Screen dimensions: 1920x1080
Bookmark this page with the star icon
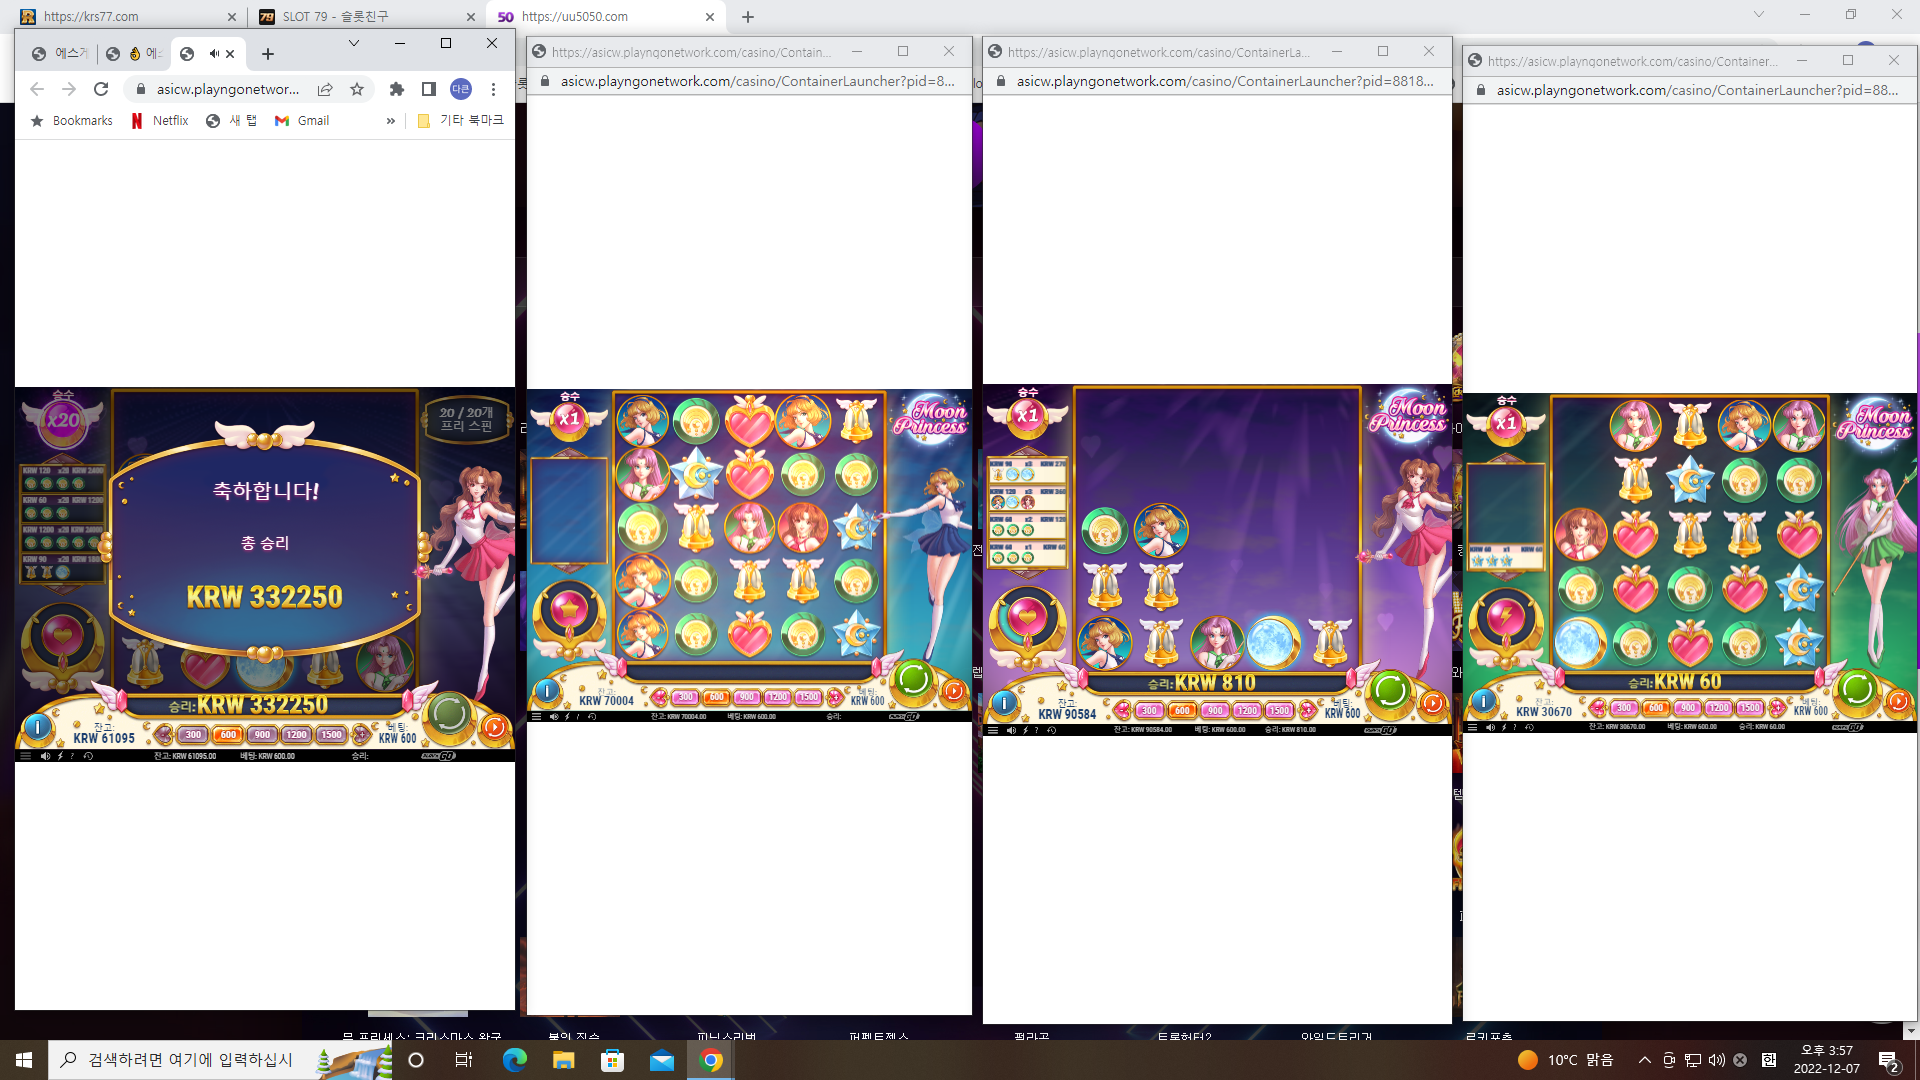point(357,89)
